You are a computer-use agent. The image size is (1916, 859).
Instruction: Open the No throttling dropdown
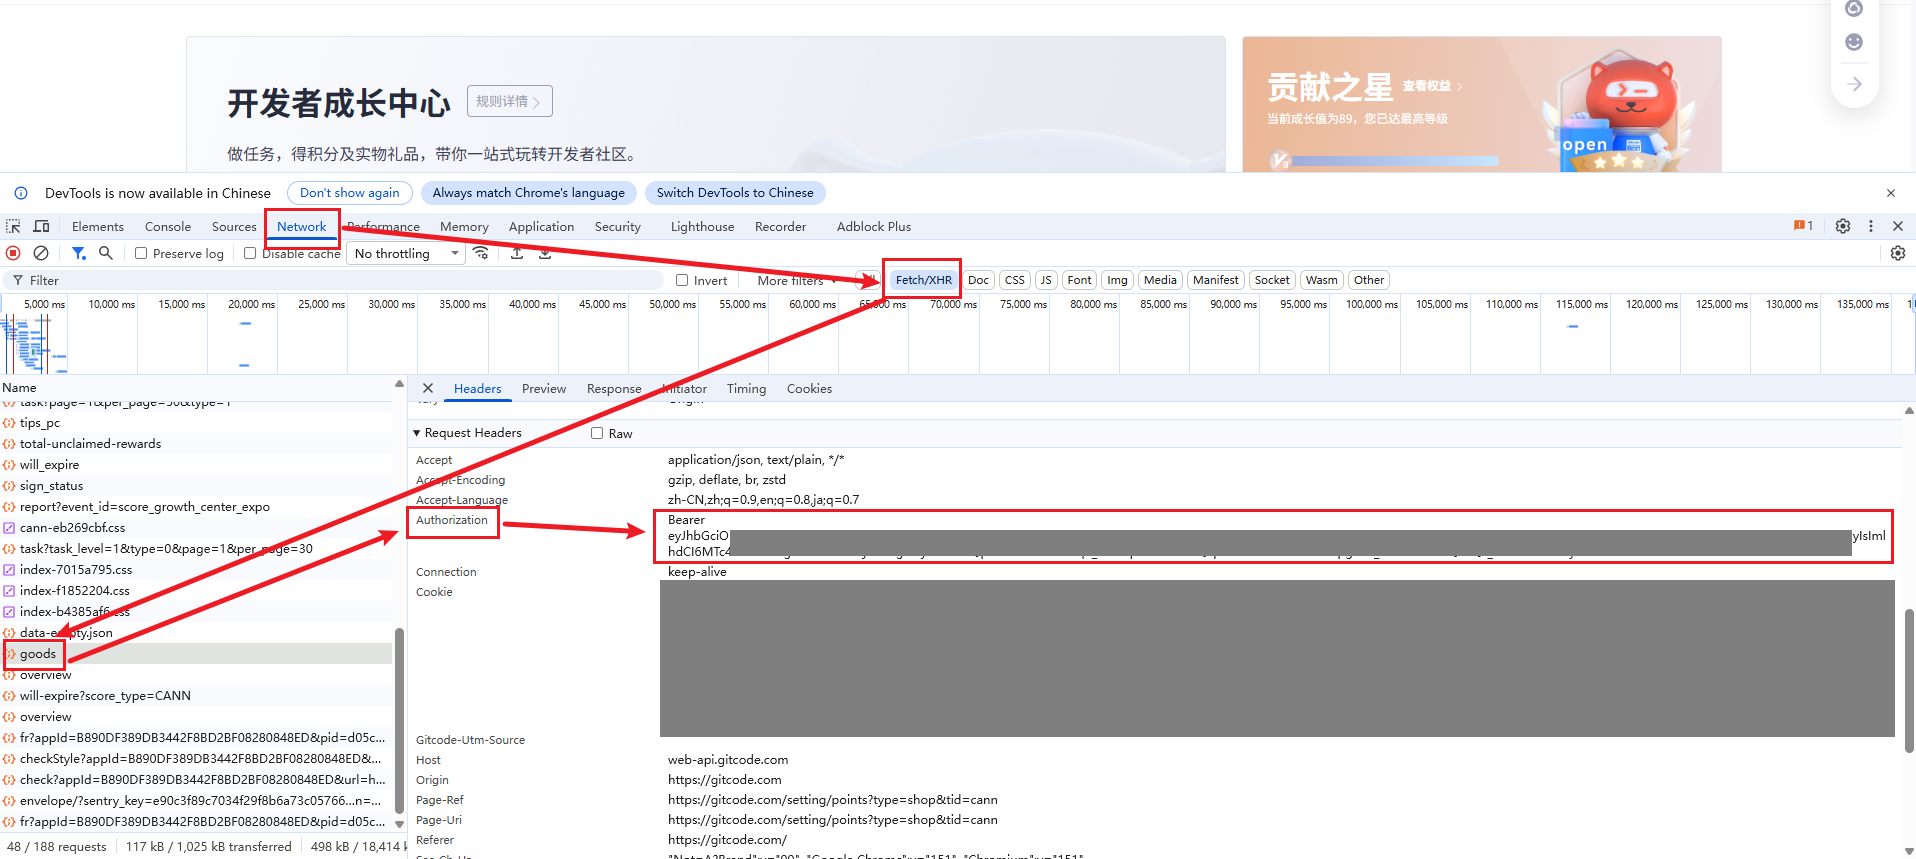coord(407,253)
